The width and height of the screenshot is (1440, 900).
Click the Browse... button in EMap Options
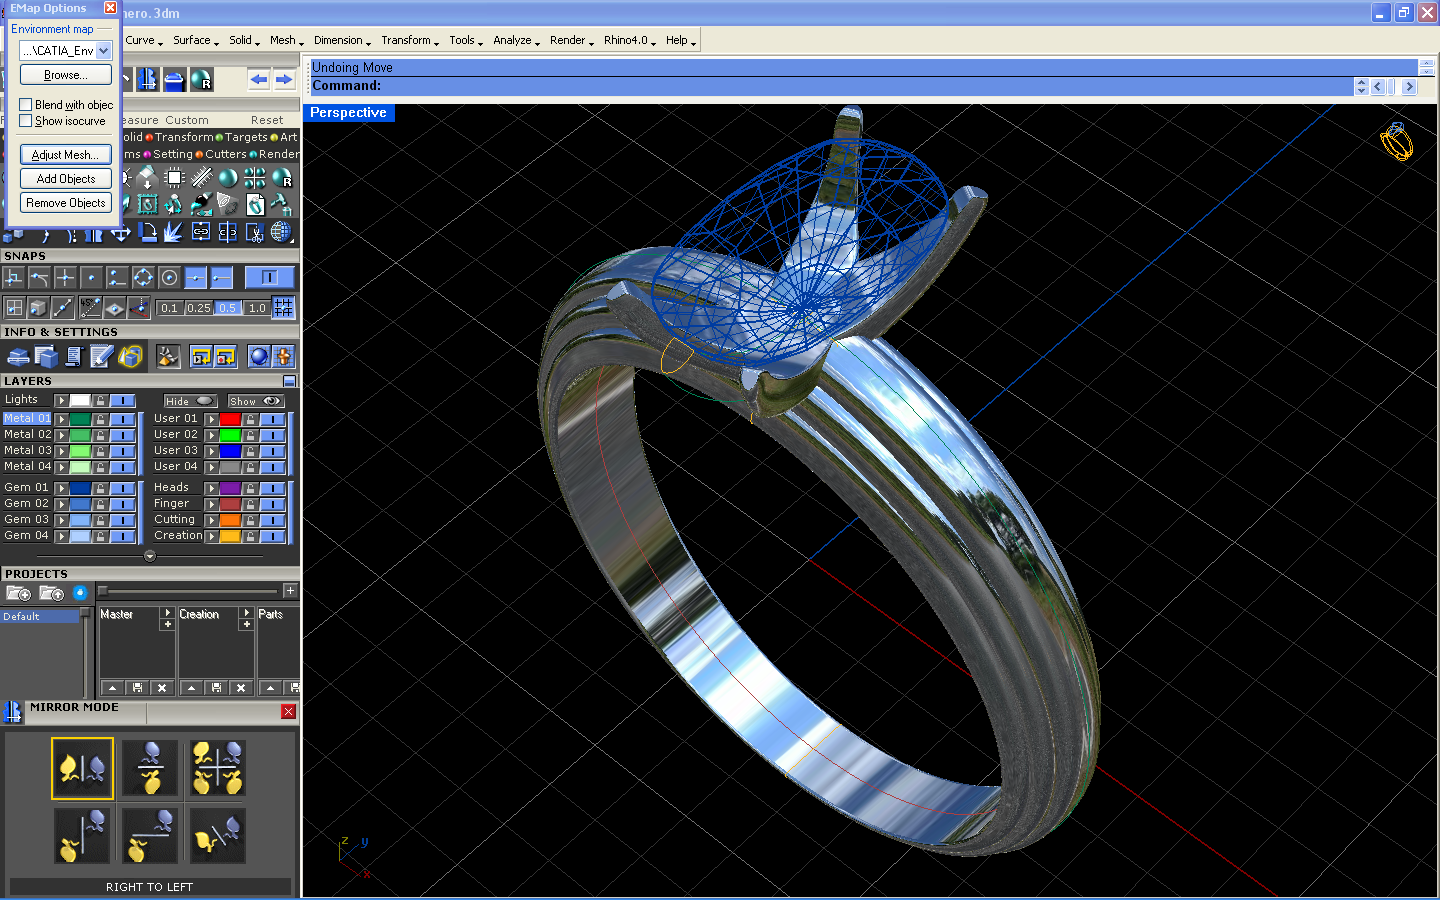tap(66, 75)
